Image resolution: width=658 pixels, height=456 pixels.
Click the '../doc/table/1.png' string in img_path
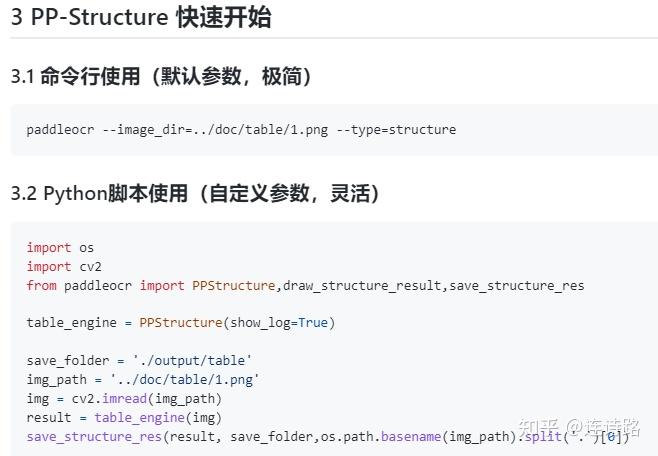pyautogui.click(x=185, y=379)
